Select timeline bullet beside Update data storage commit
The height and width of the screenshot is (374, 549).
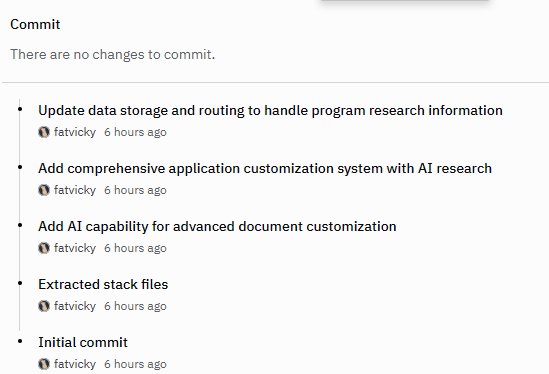tap(20, 110)
